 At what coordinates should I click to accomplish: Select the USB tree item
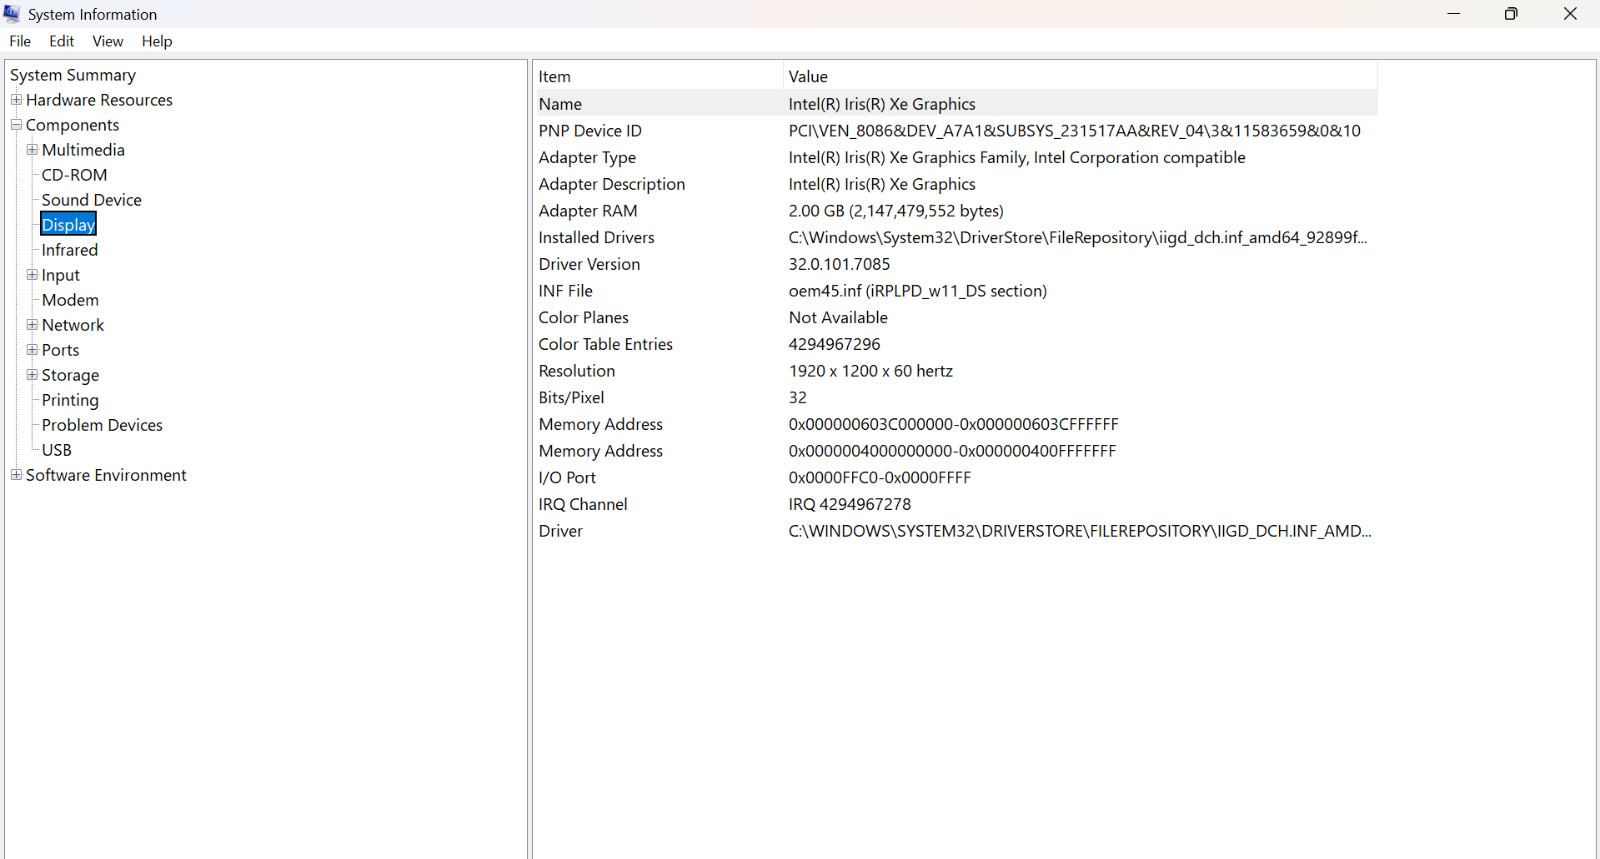coord(57,450)
